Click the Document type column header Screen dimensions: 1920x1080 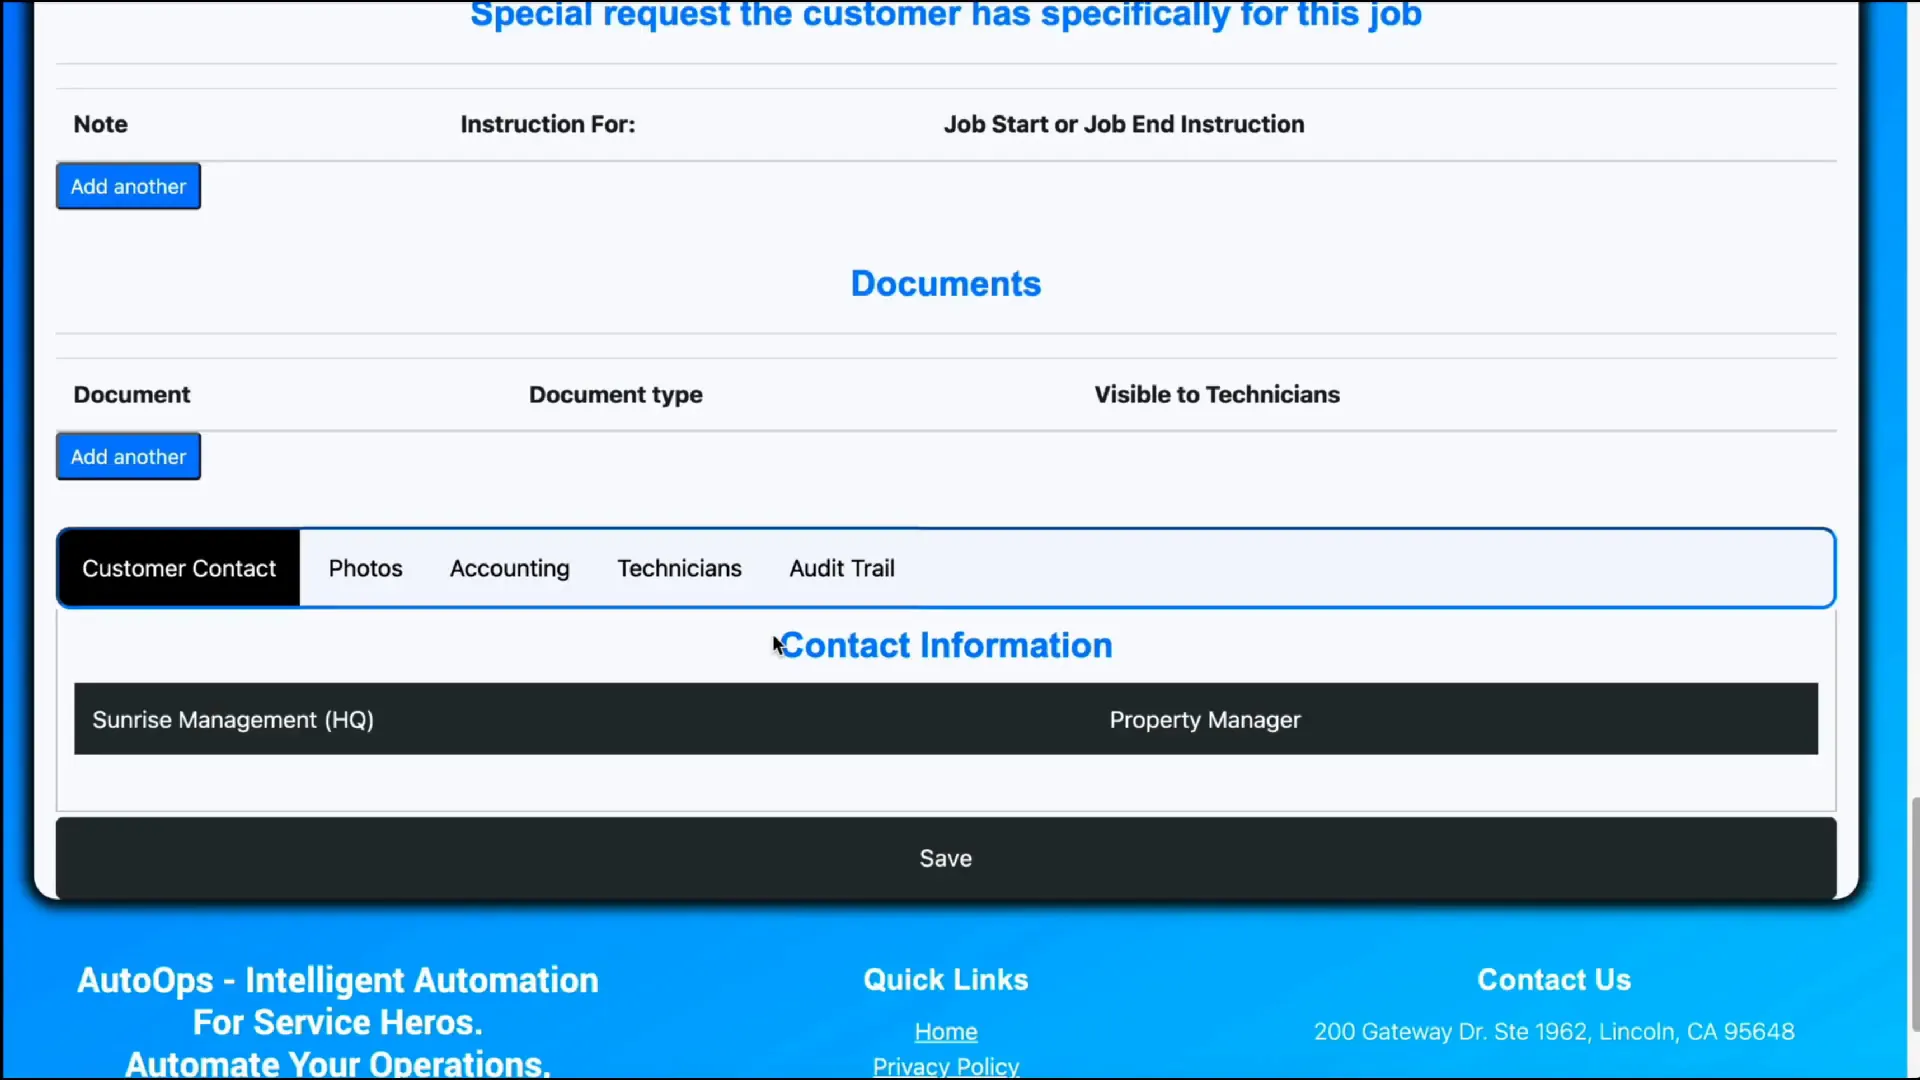coord(616,394)
